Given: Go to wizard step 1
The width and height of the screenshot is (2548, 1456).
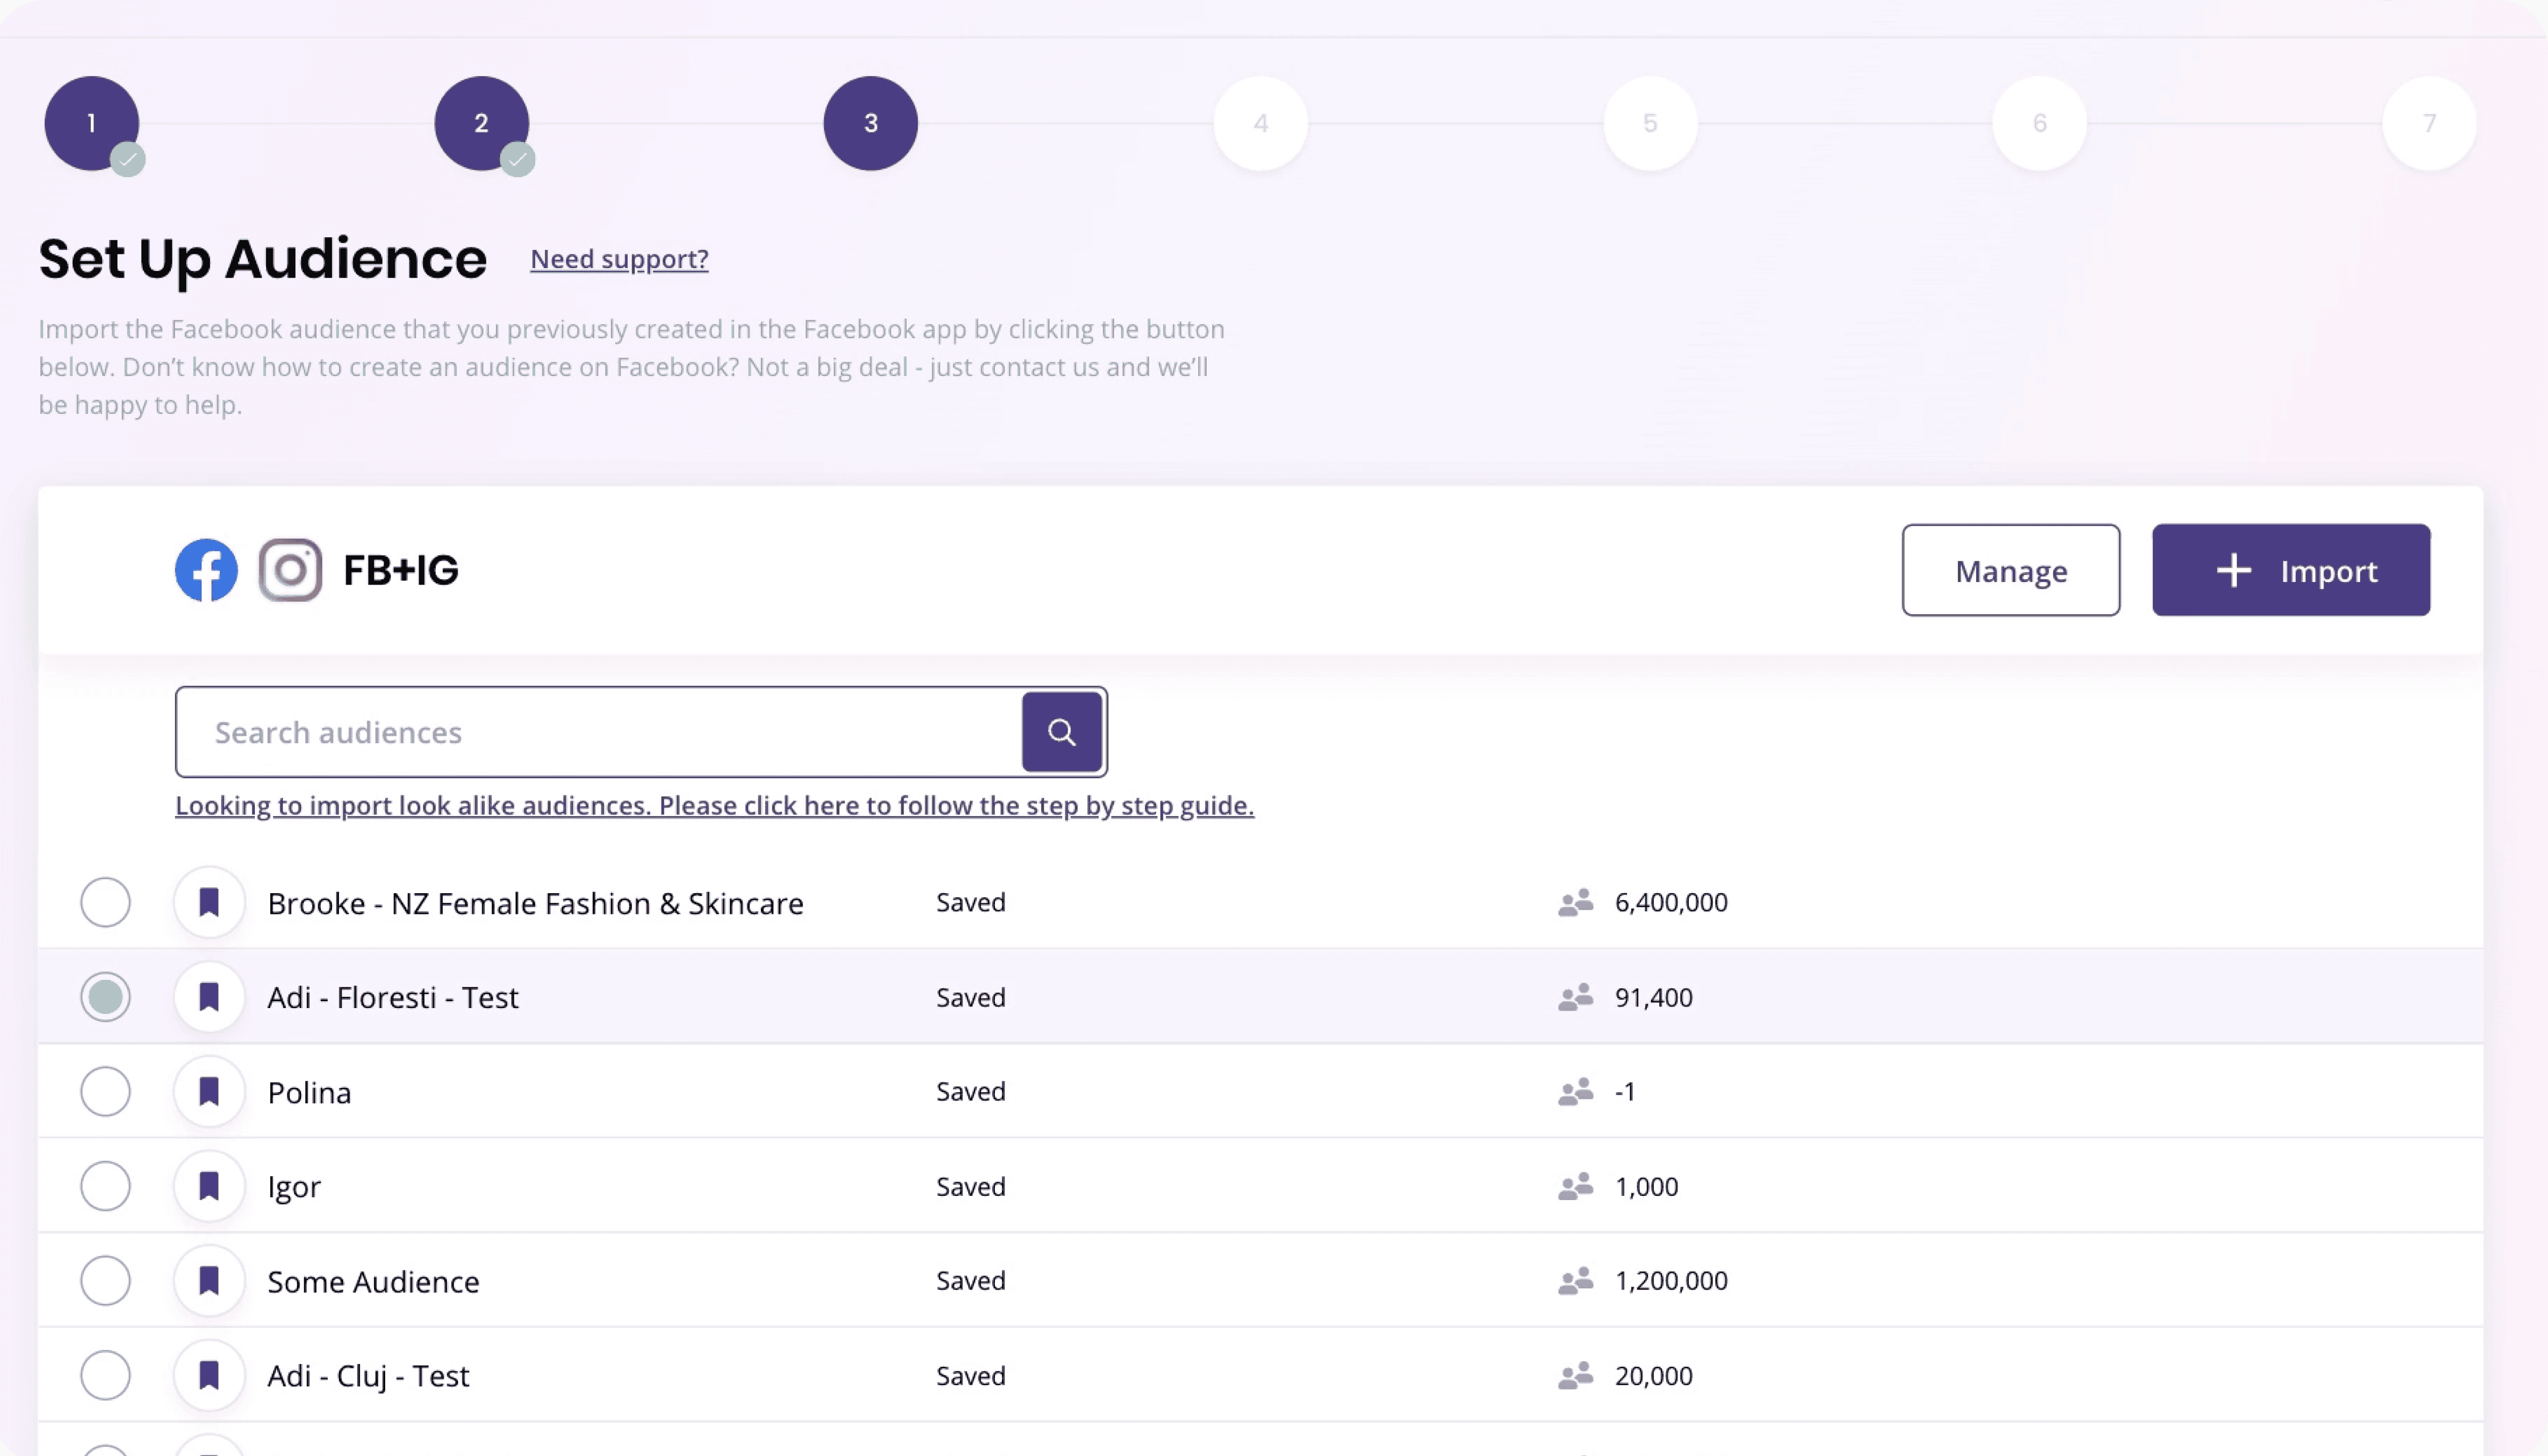Looking at the screenshot, I should point(91,123).
